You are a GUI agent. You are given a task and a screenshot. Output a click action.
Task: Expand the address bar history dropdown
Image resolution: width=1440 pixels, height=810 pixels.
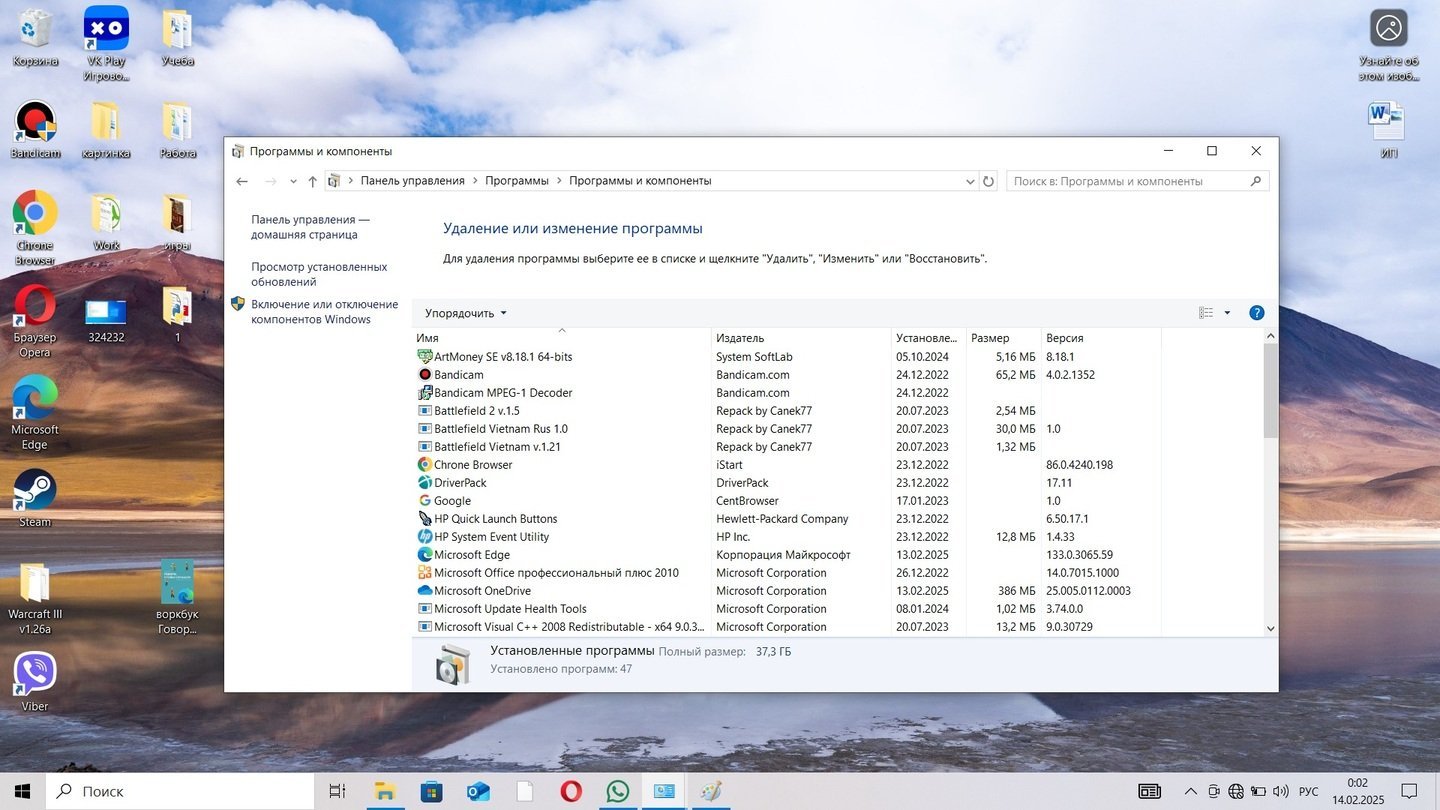(970, 181)
